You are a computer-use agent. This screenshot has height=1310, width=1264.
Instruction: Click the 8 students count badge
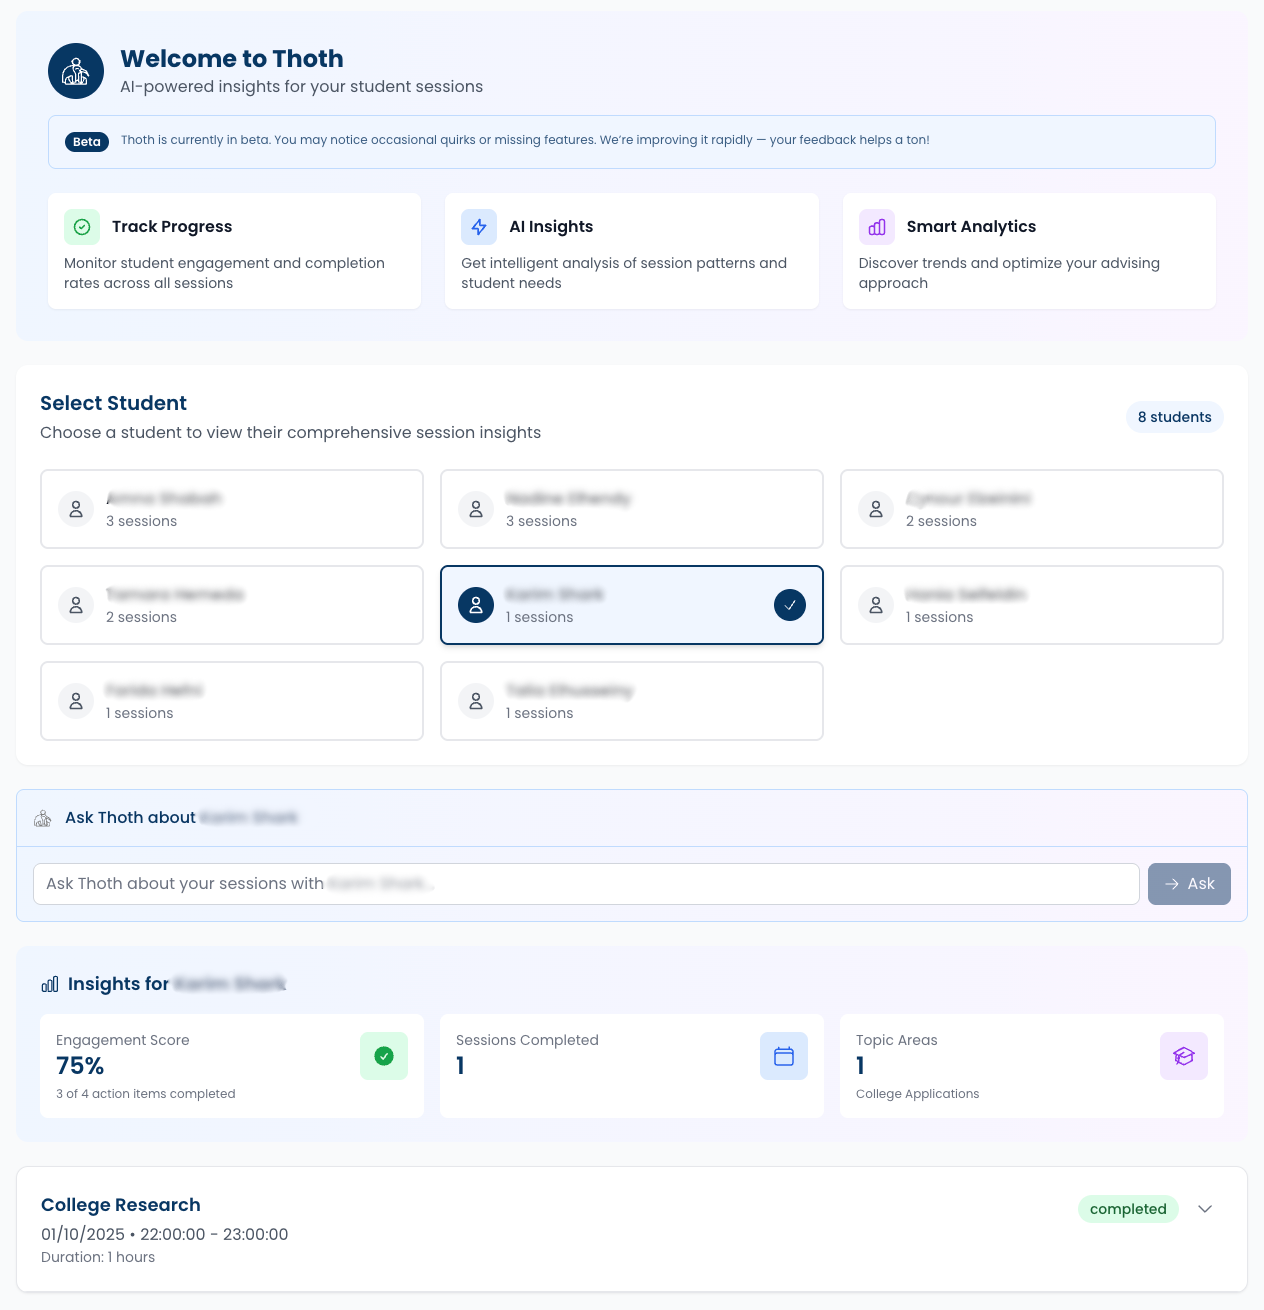(1174, 417)
